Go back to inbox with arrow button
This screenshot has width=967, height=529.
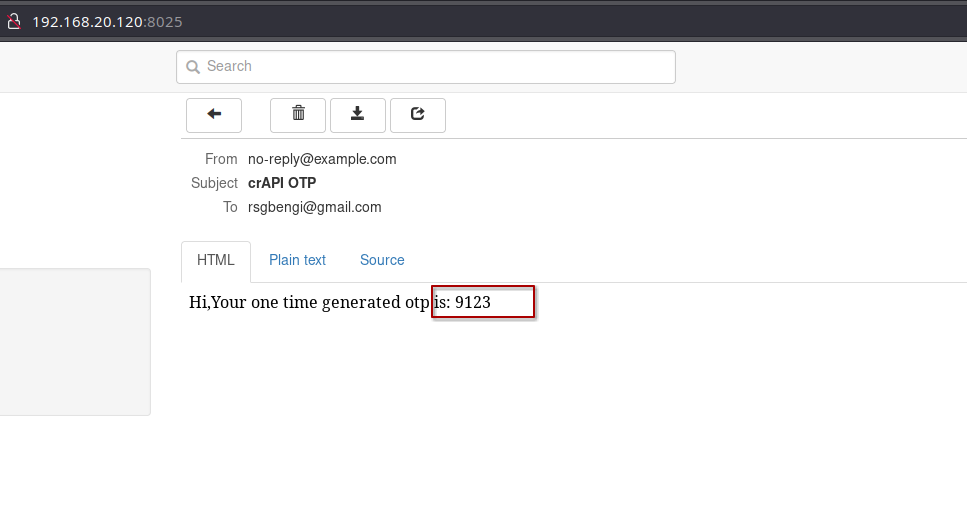213,115
